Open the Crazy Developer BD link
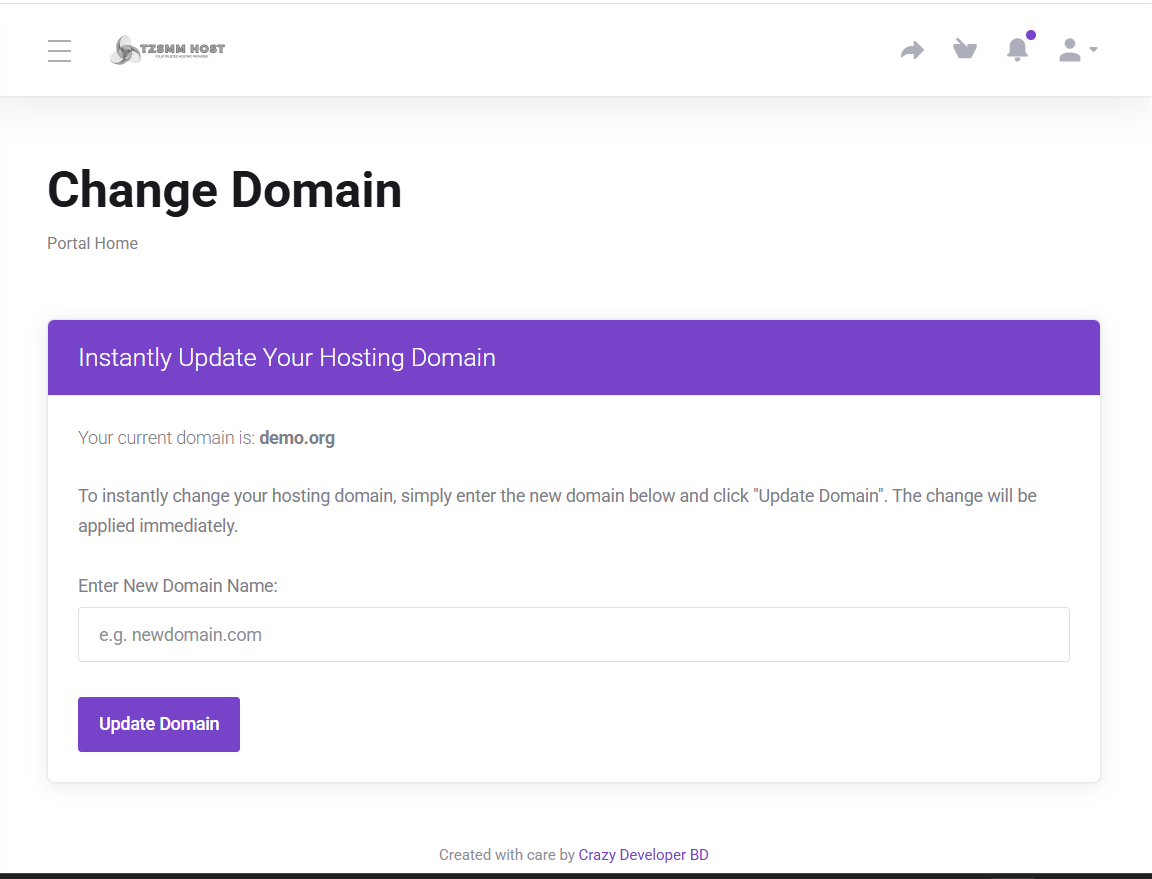This screenshot has height=879, width=1152. (x=643, y=855)
